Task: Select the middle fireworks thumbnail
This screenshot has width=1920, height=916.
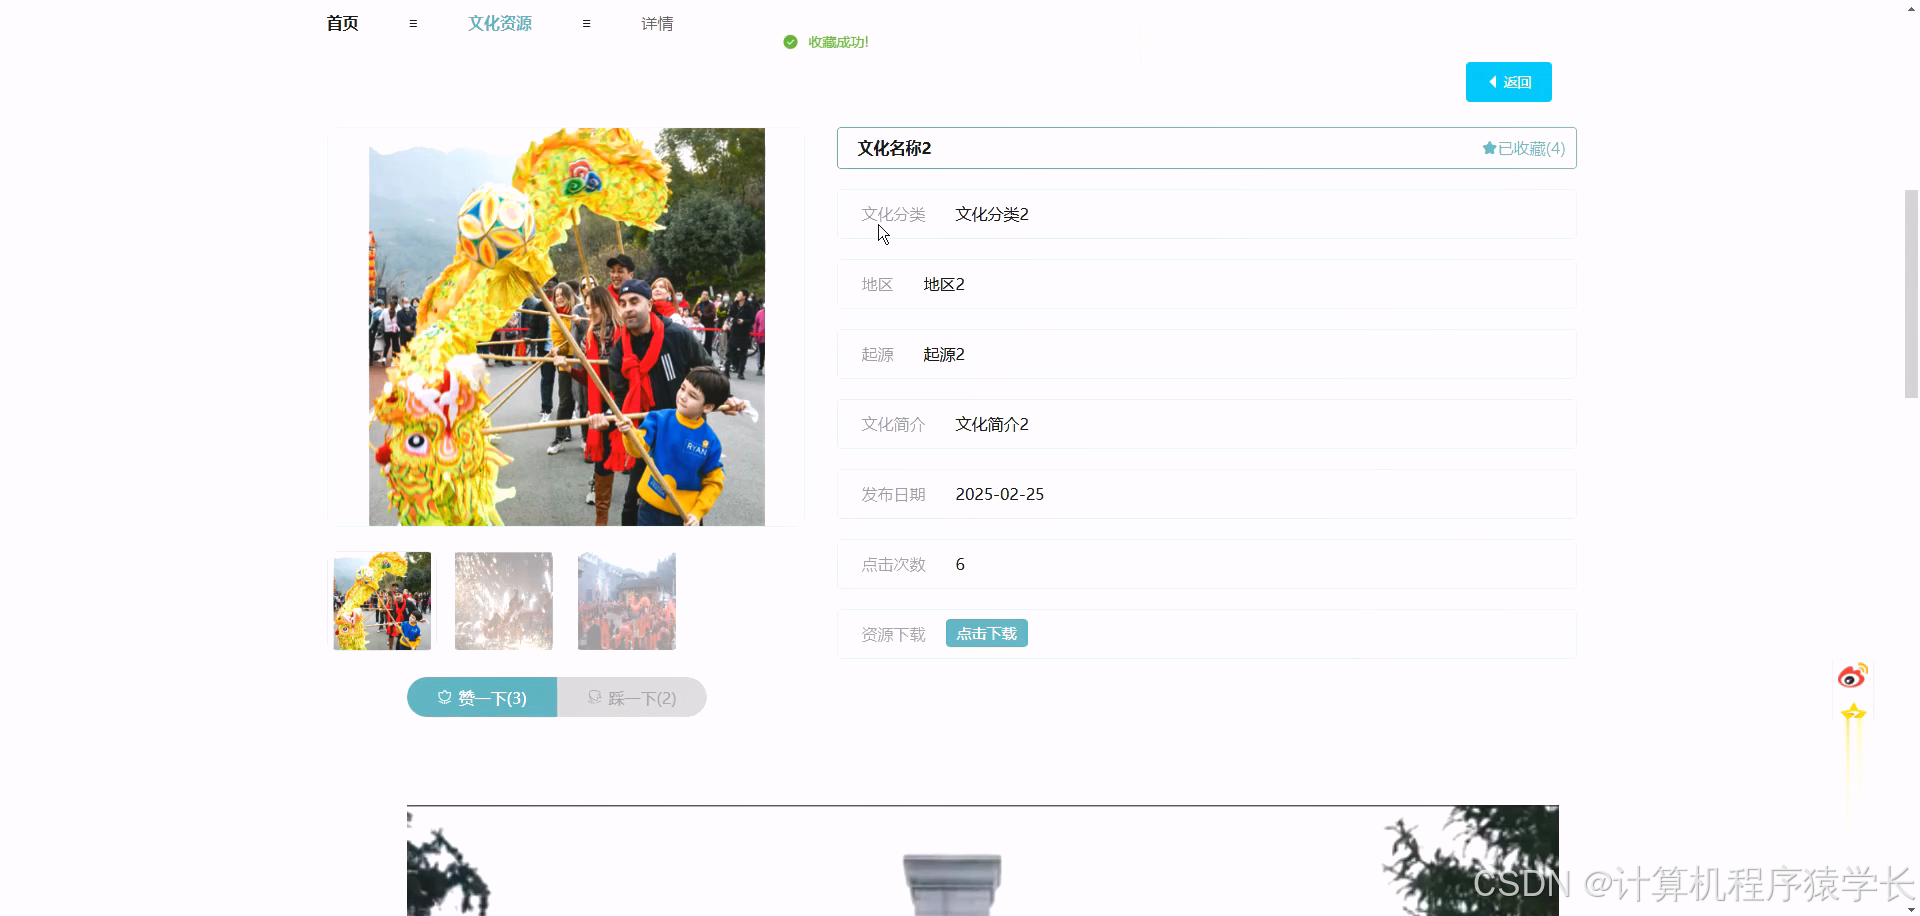Action: click(x=503, y=600)
